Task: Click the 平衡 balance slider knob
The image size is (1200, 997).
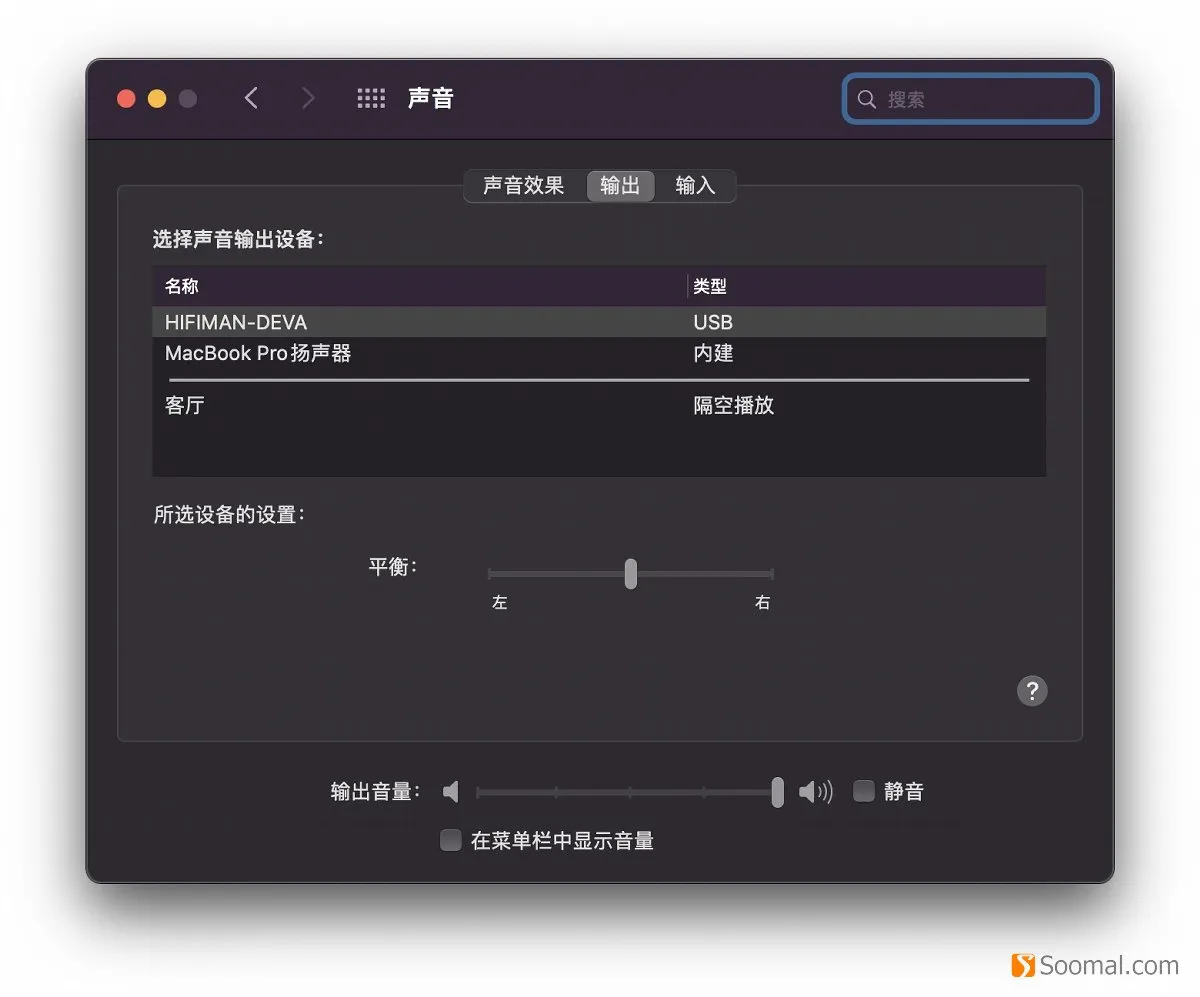Action: [x=631, y=573]
